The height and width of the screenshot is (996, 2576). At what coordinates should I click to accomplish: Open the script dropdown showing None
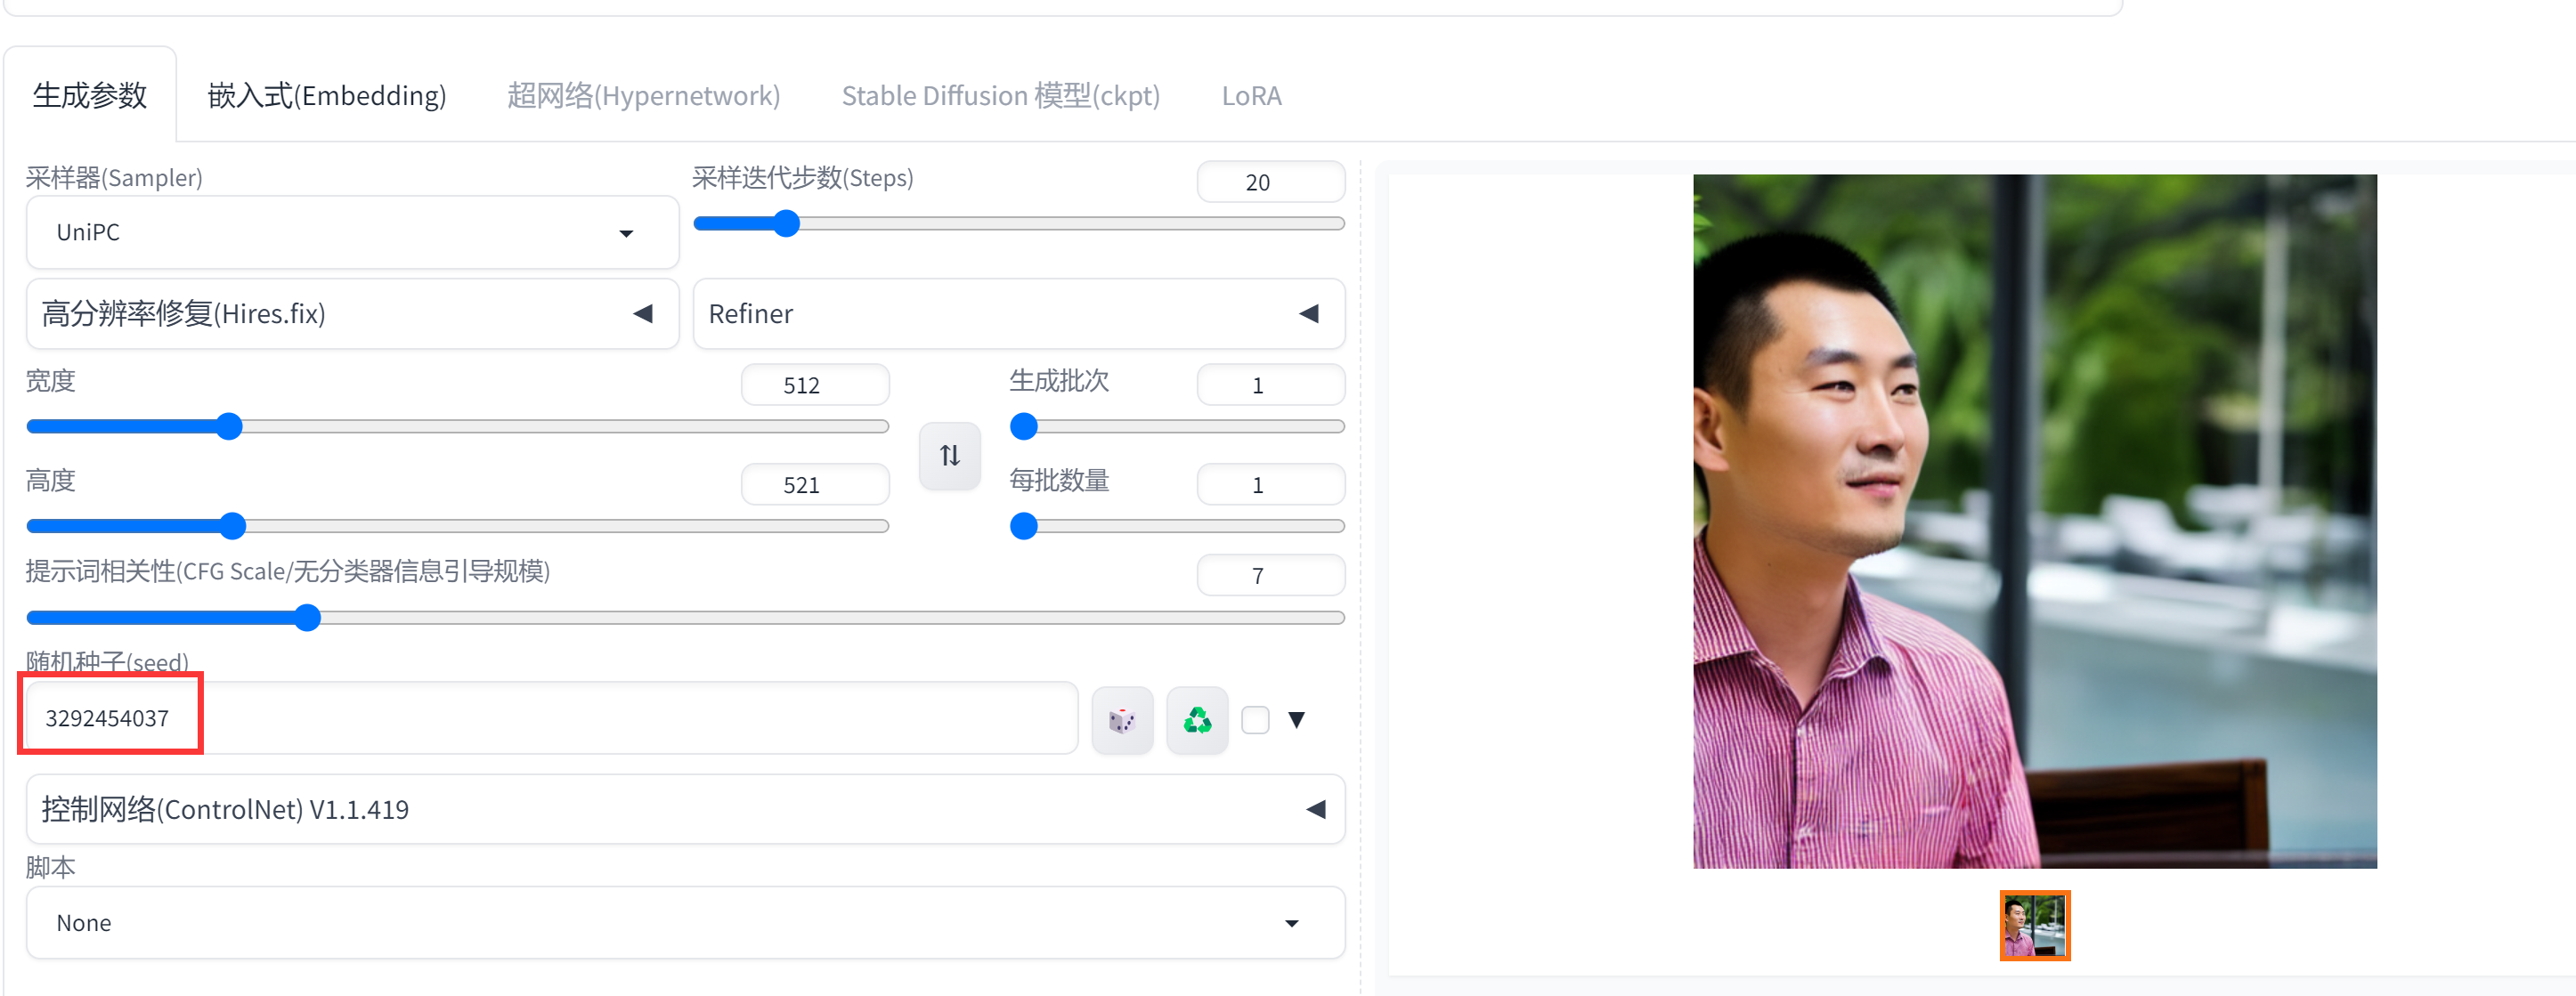point(684,923)
